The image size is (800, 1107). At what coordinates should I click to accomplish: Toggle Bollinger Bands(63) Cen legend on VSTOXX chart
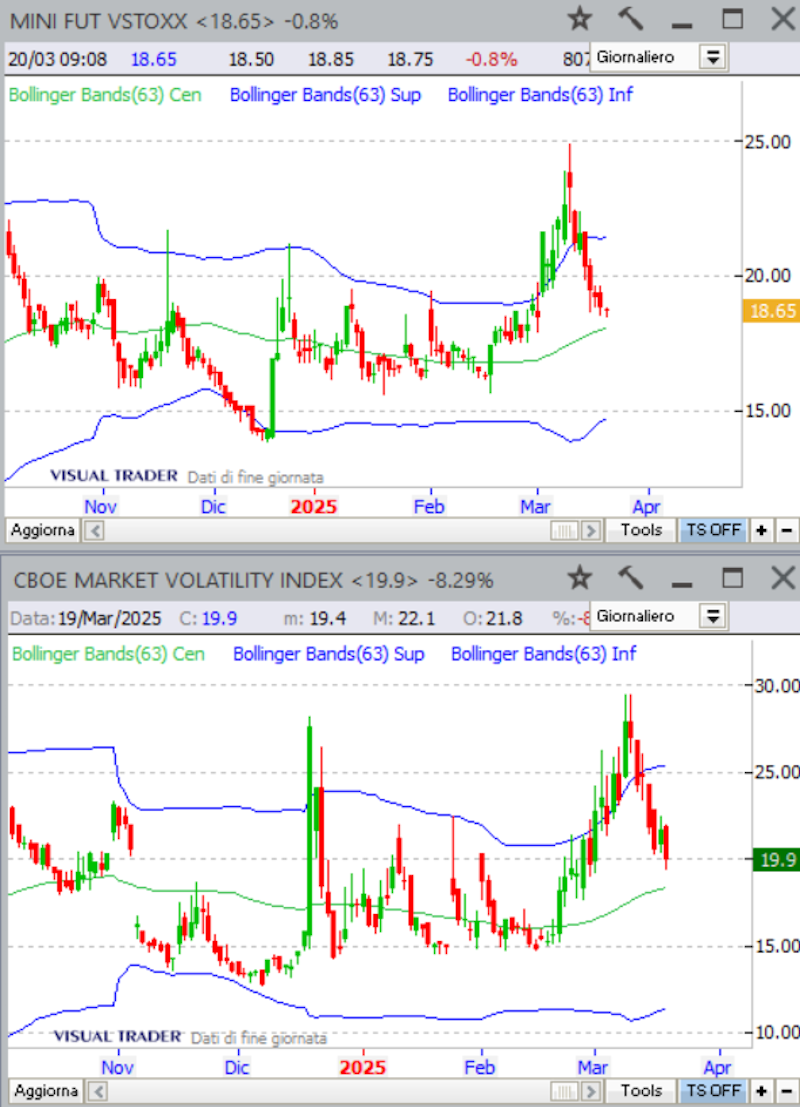[105, 95]
